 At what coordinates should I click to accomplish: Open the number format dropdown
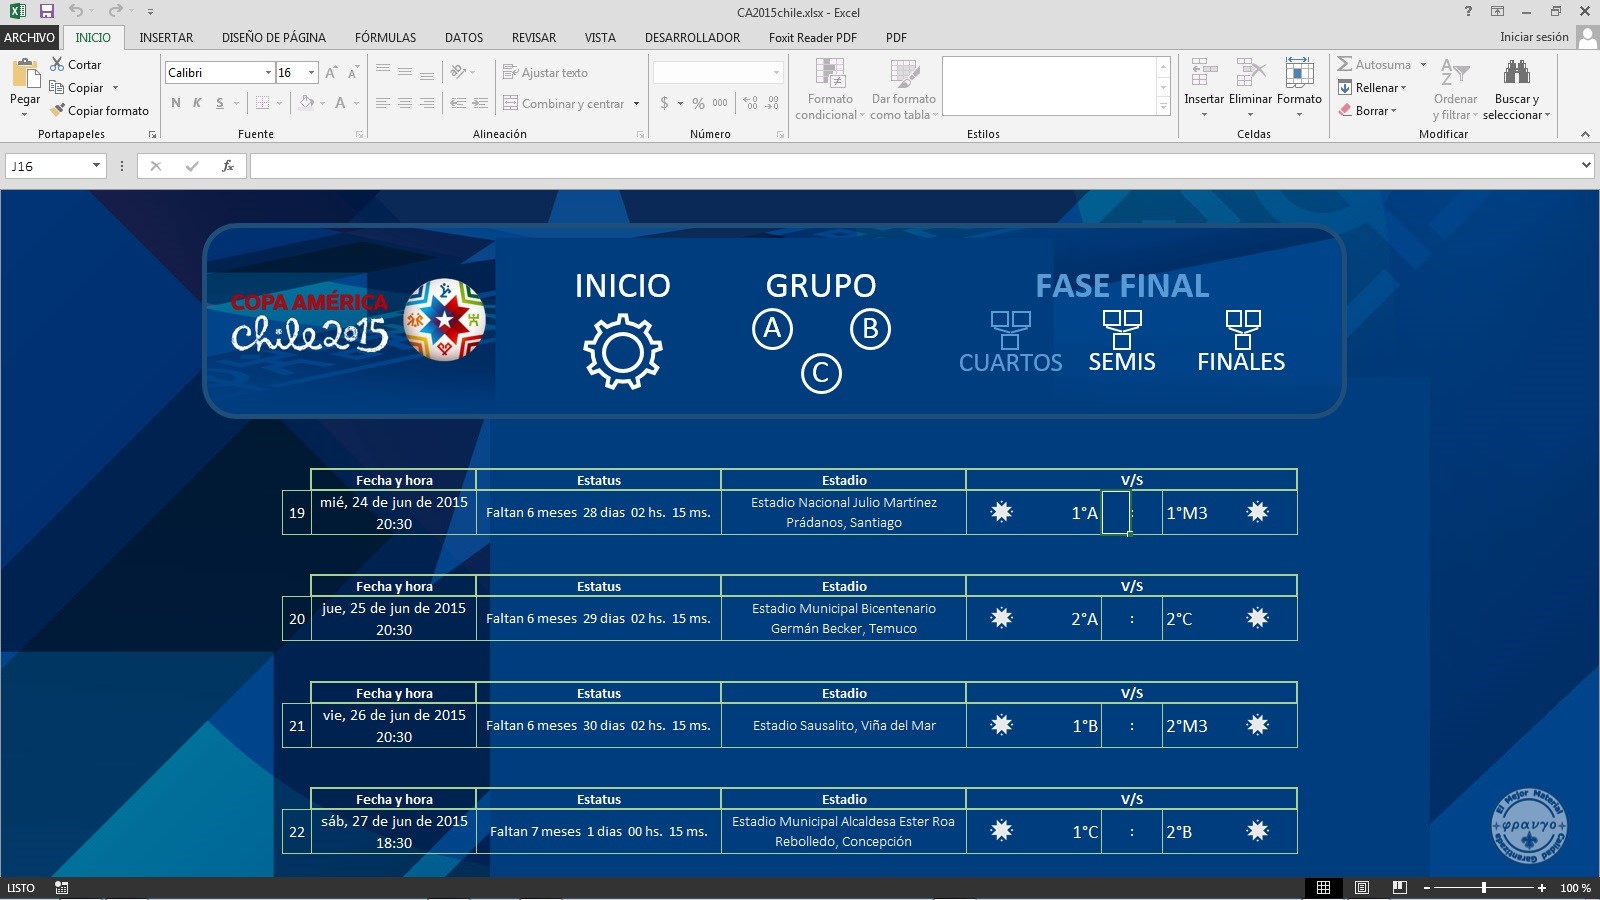click(776, 72)
